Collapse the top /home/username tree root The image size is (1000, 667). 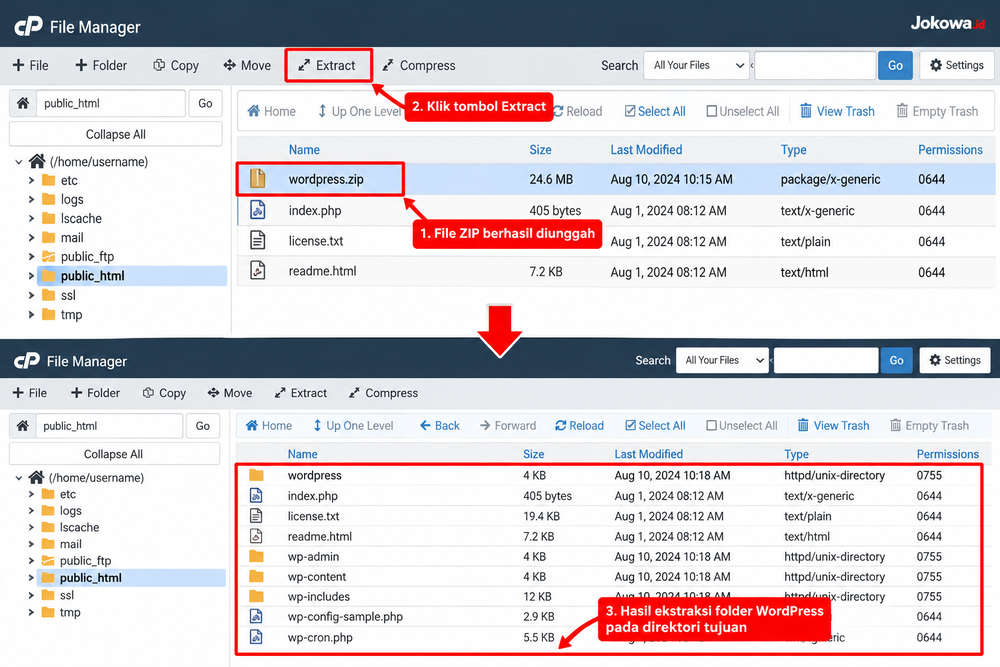(x=18, y=162)
